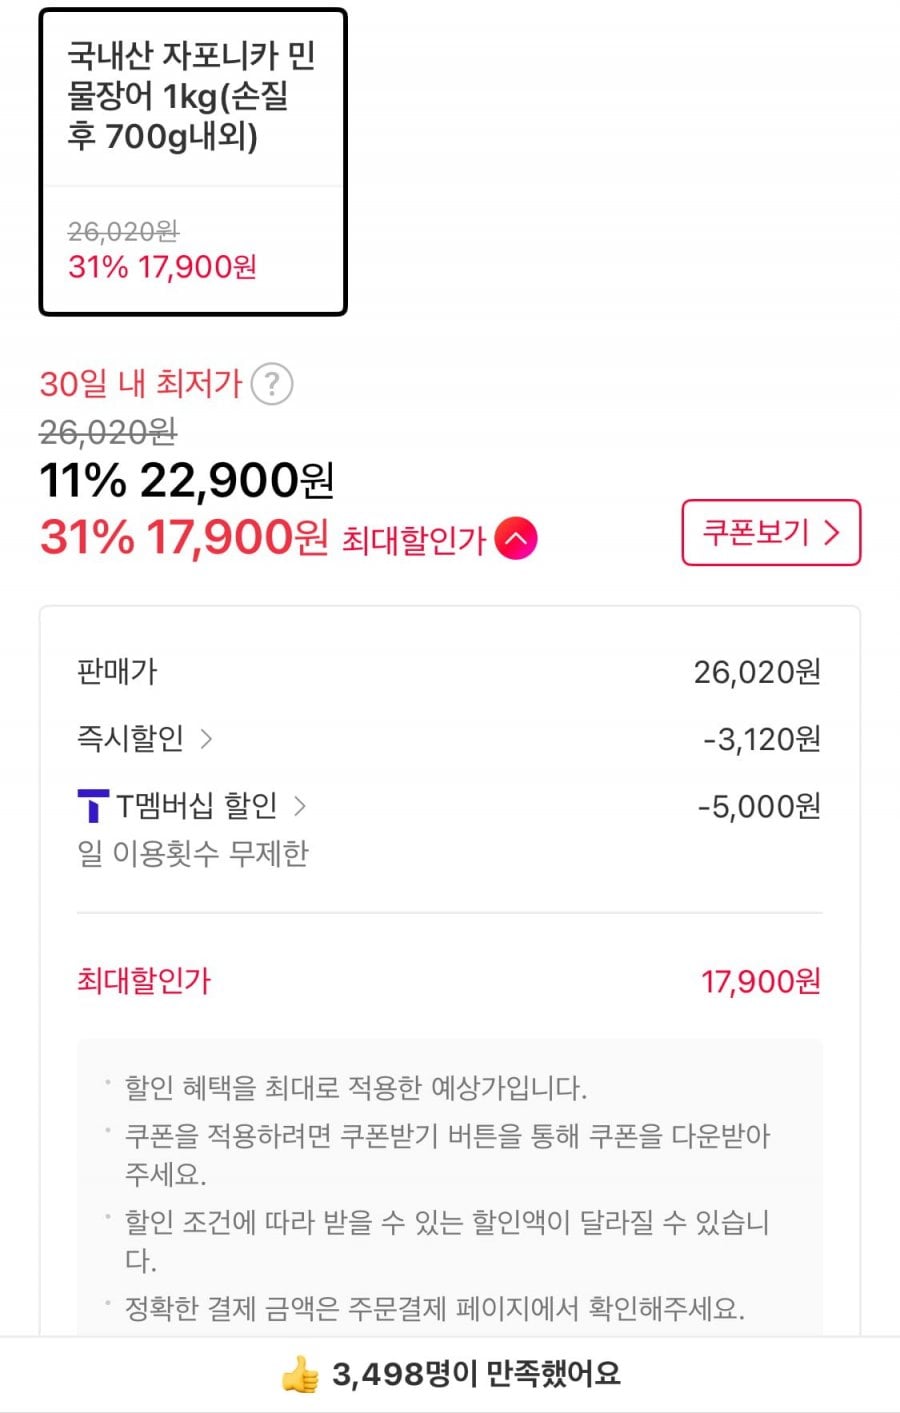
Task: Click the 30일 내 최저가 label
Action: [141, 384]
